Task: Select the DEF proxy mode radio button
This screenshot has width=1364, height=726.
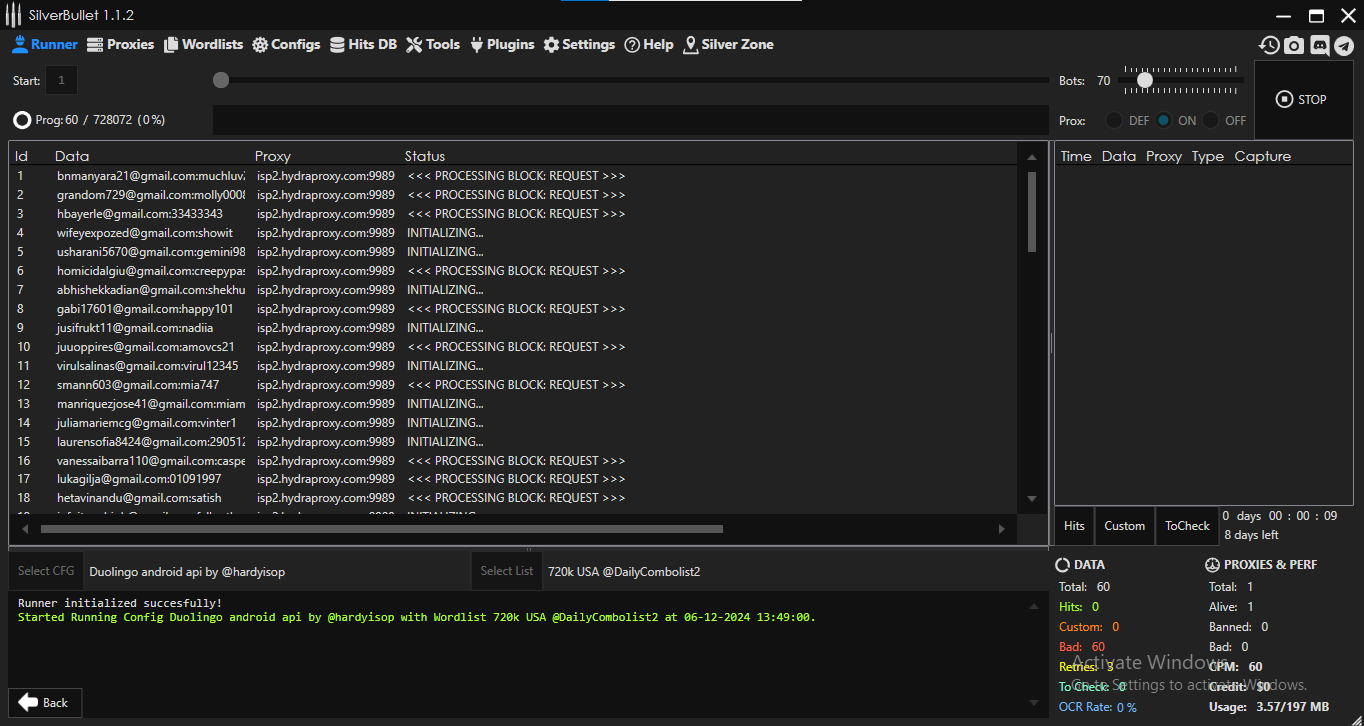Action: pos(1114,120)
